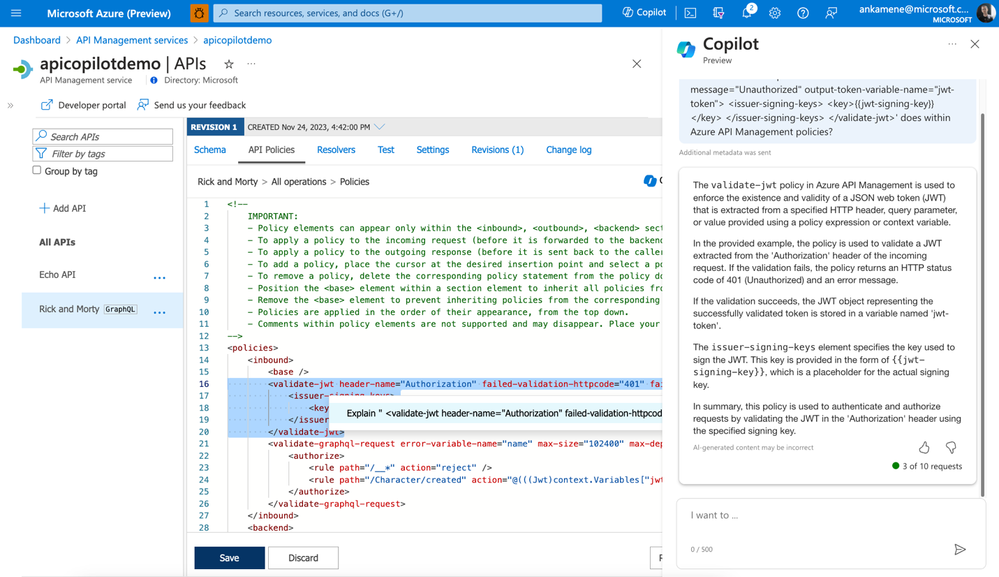Go to Dashboard breadcrumb
Viewport: 999px width, 577px height.
point(37,40)
